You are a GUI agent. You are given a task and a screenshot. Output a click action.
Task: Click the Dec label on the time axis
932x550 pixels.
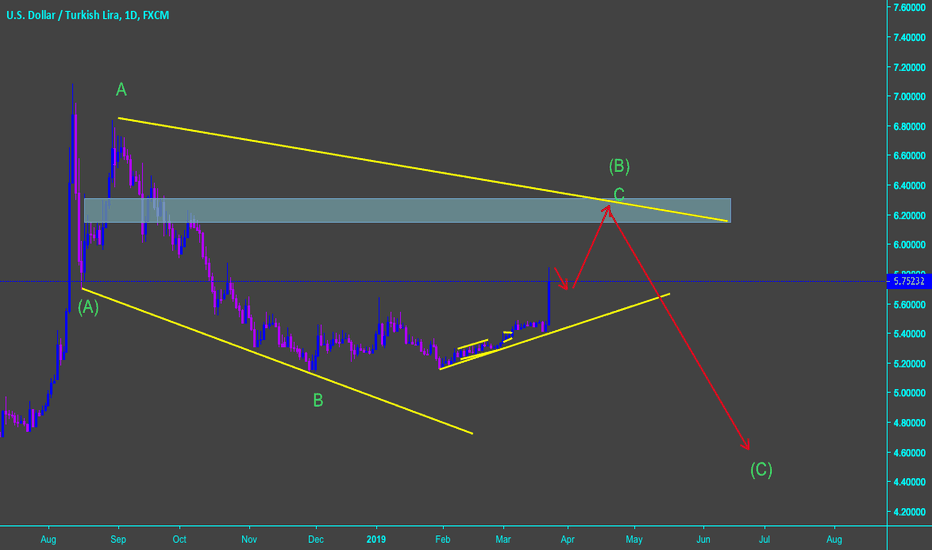tap(316, 539)
